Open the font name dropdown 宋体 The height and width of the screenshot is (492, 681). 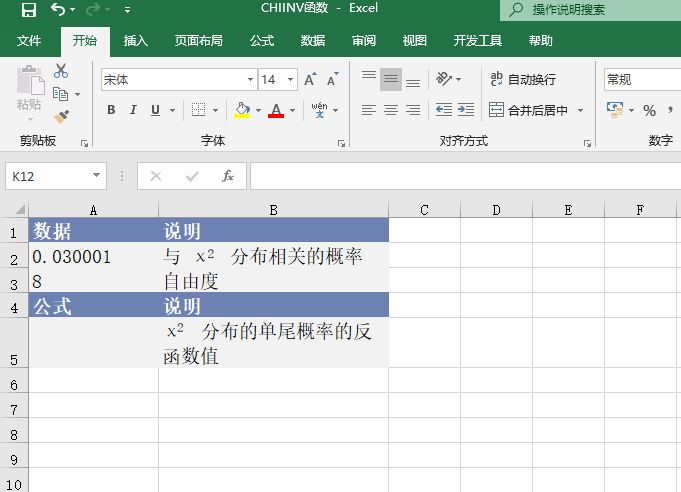pyautogui.click(x=251, y=79)
